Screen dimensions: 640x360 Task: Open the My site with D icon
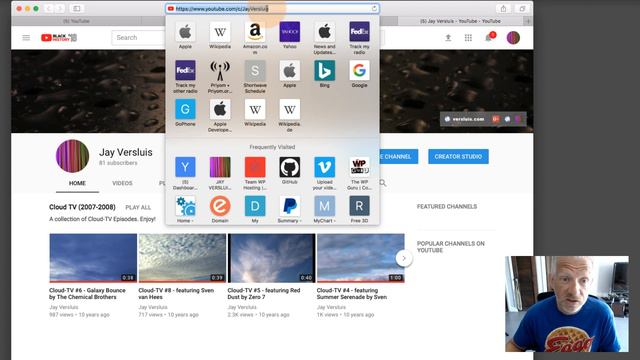coord(255,206)
